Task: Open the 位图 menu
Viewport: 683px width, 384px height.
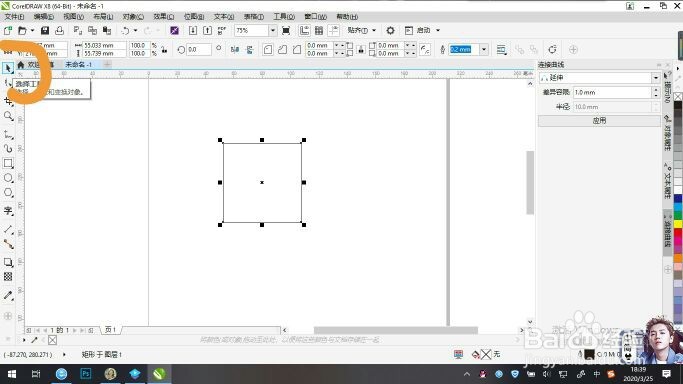Action: point(194,17)
